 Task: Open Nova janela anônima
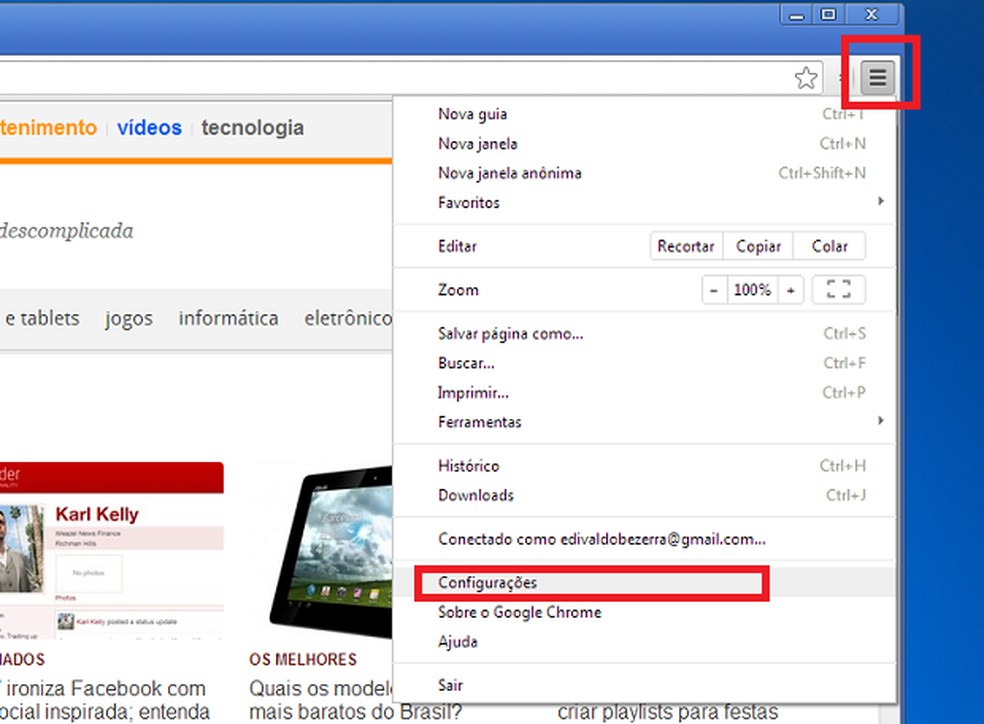pos(509,173)
